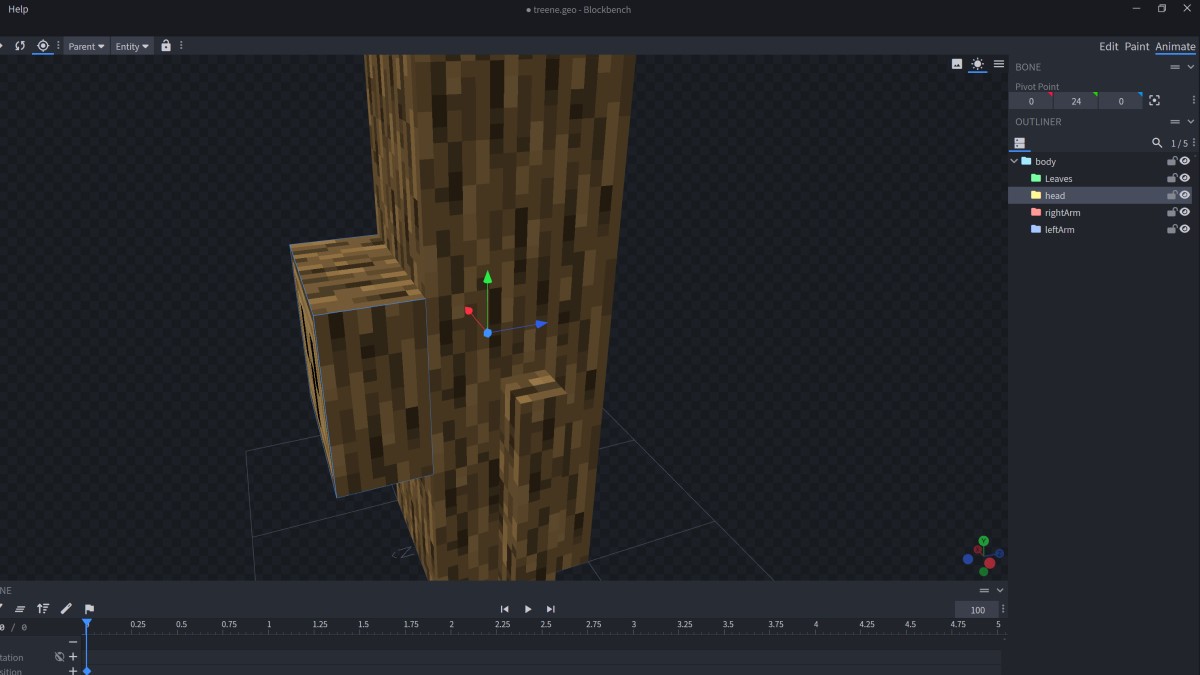Click the blue Z axis gizmo arrow

pyautogui.click(x=541, y=324)
